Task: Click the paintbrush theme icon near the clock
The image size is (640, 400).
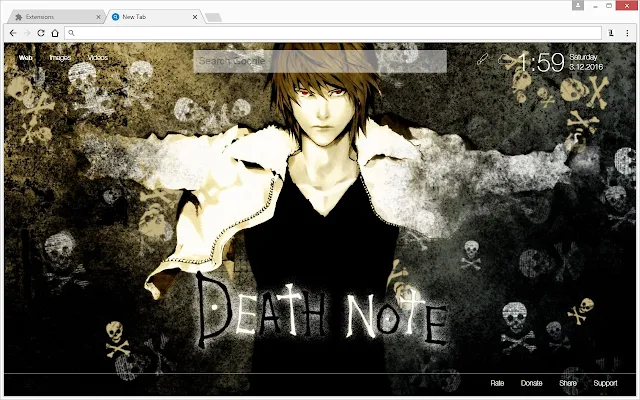Action: pyautogui.click(x=482, y=60)
